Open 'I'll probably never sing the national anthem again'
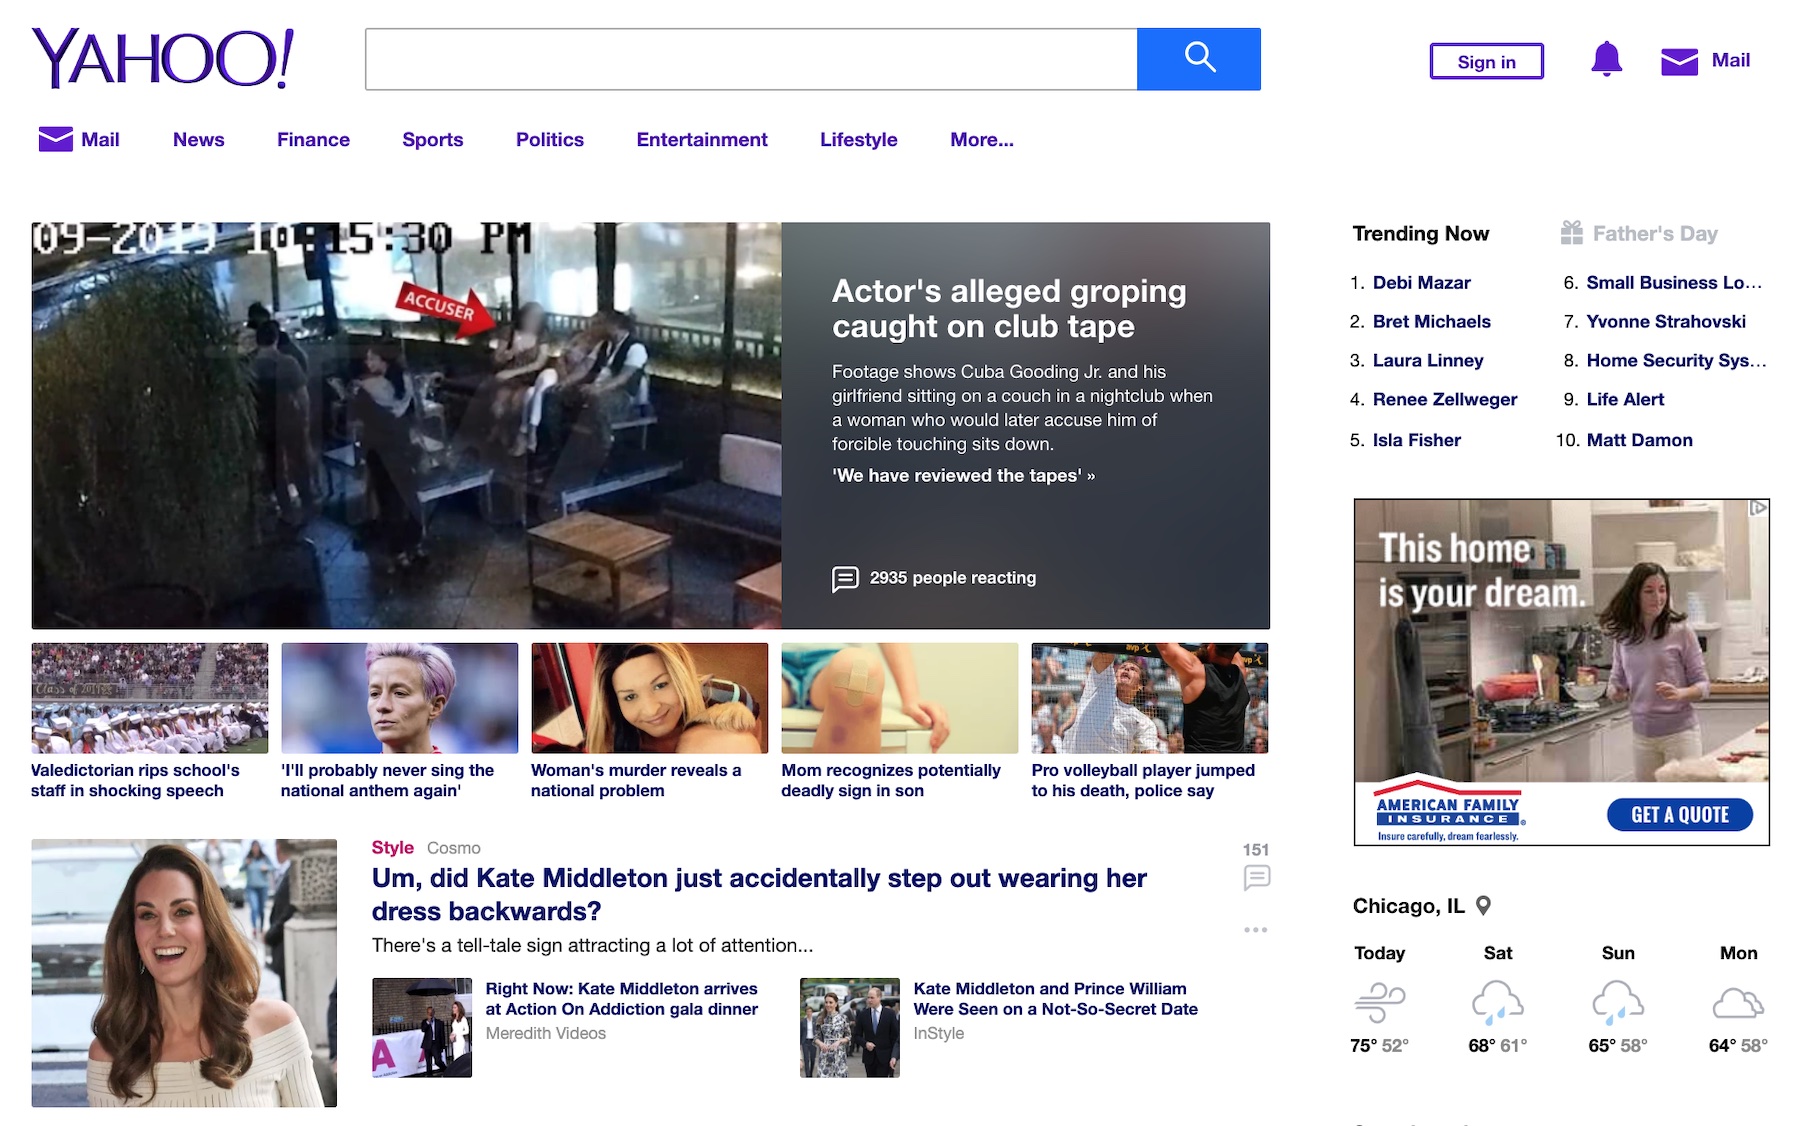The image size is (1800, 1126). click(x=388, y=780)
